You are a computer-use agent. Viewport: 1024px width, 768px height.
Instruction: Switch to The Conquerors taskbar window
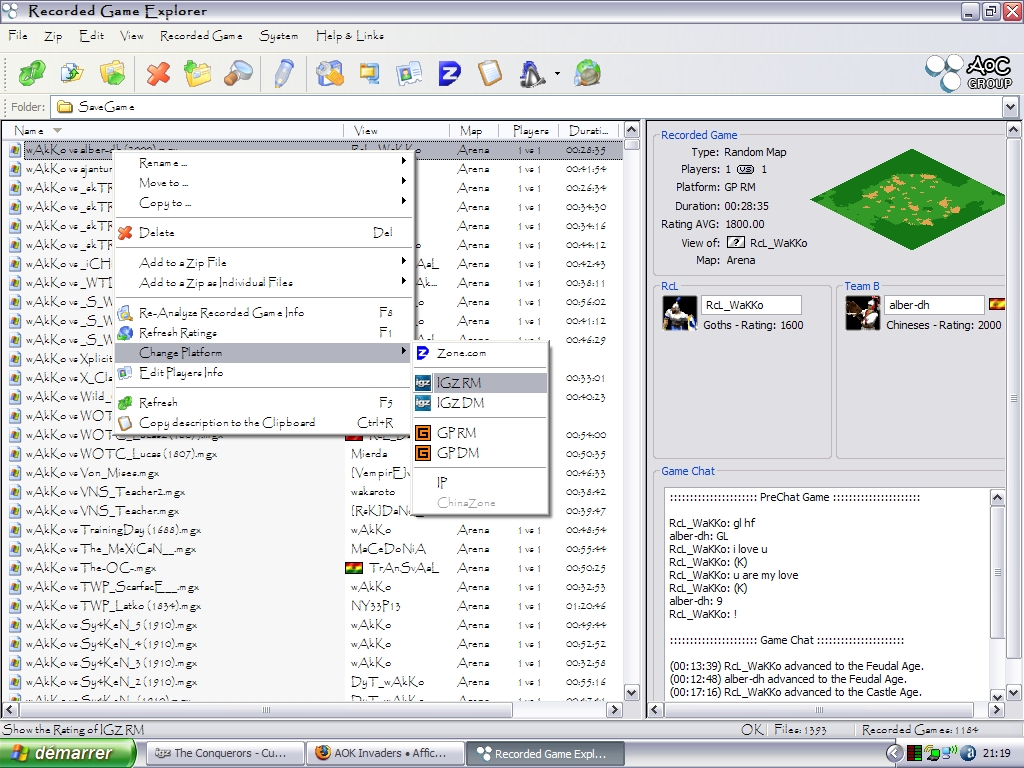tap(225, 753)
